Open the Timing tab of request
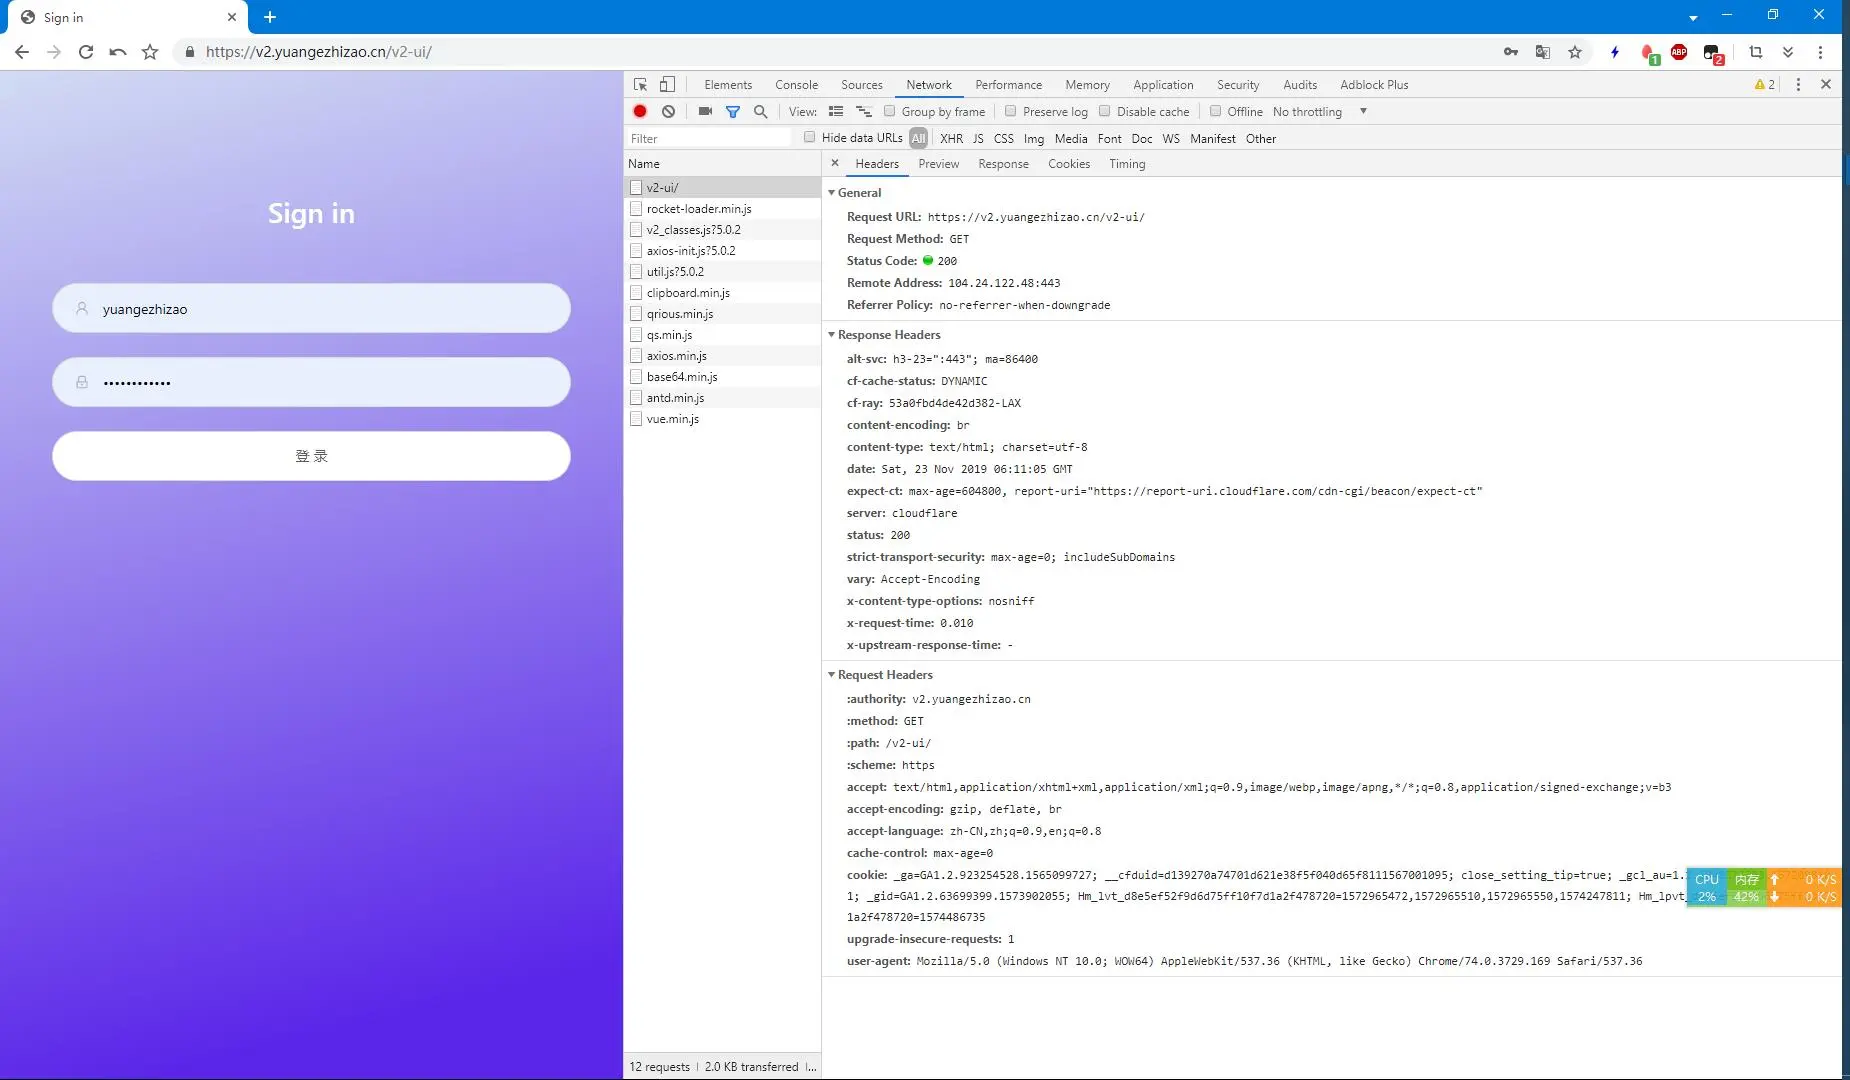The image size is (1850, 1080). (1126, 164)
